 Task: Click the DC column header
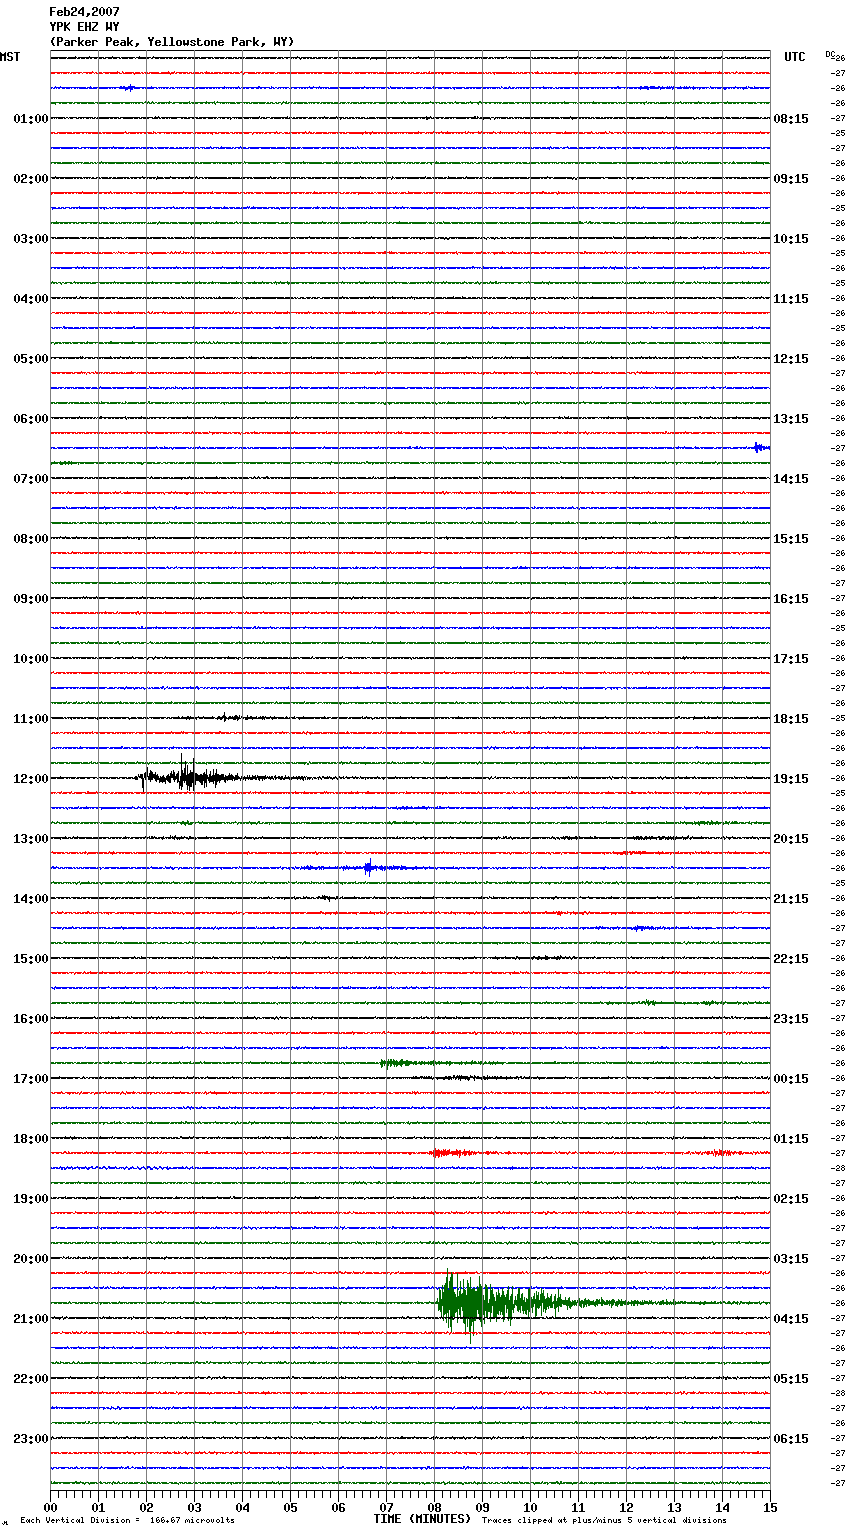point(830,54)
